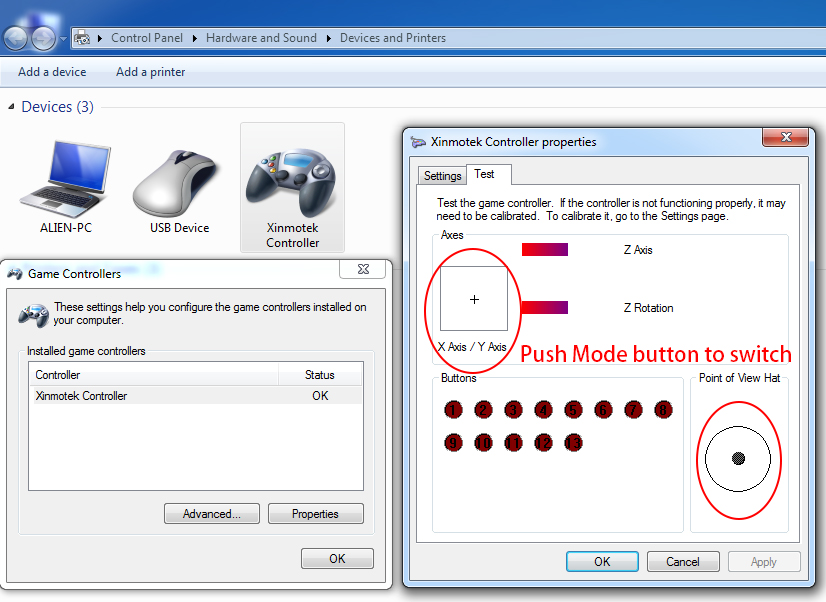Click the Z Axis label

638,250
